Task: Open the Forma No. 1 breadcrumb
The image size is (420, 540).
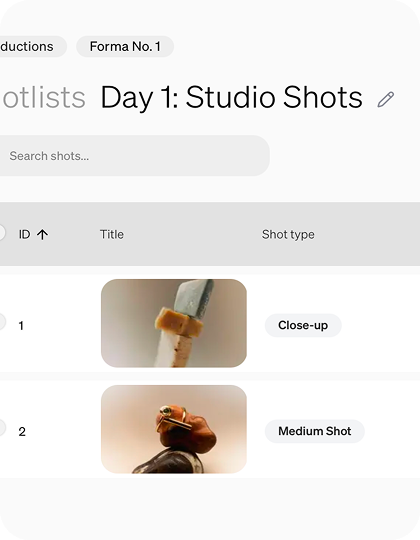Action: tap(125, 46)
